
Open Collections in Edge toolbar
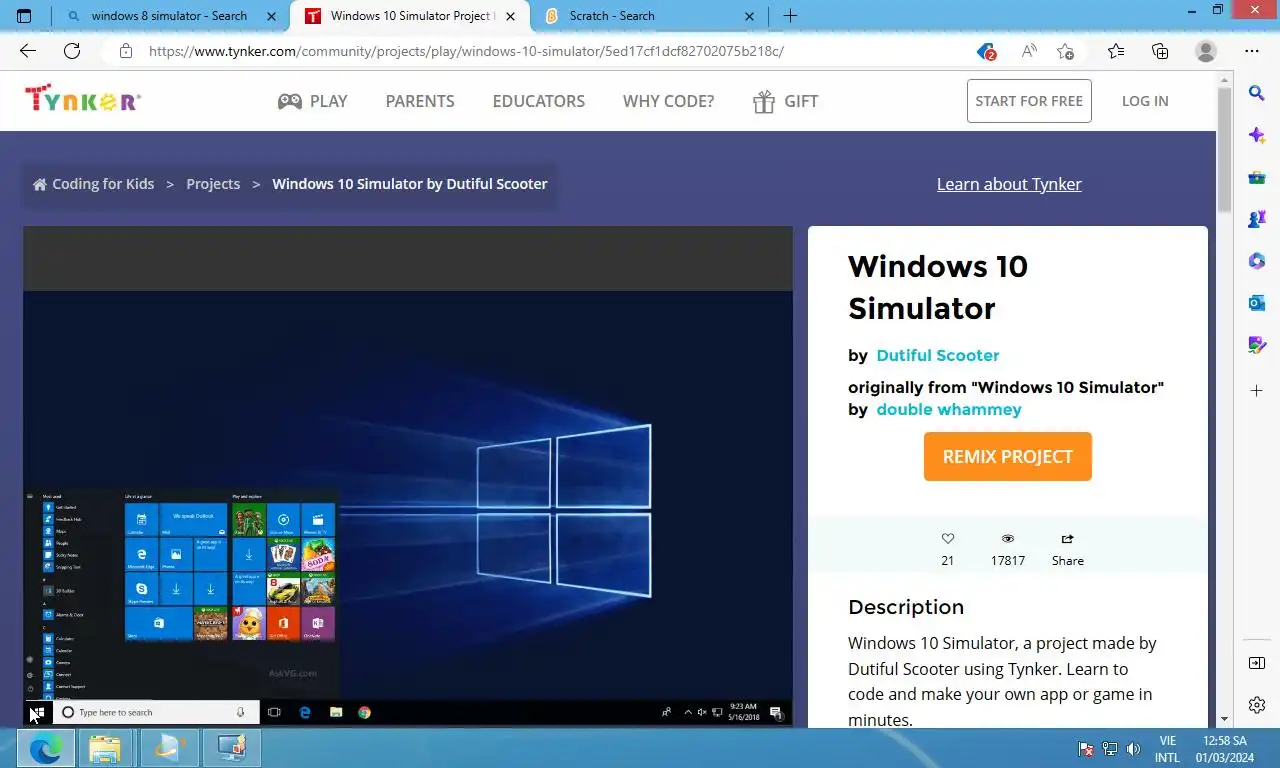[x=1160, y=51]
